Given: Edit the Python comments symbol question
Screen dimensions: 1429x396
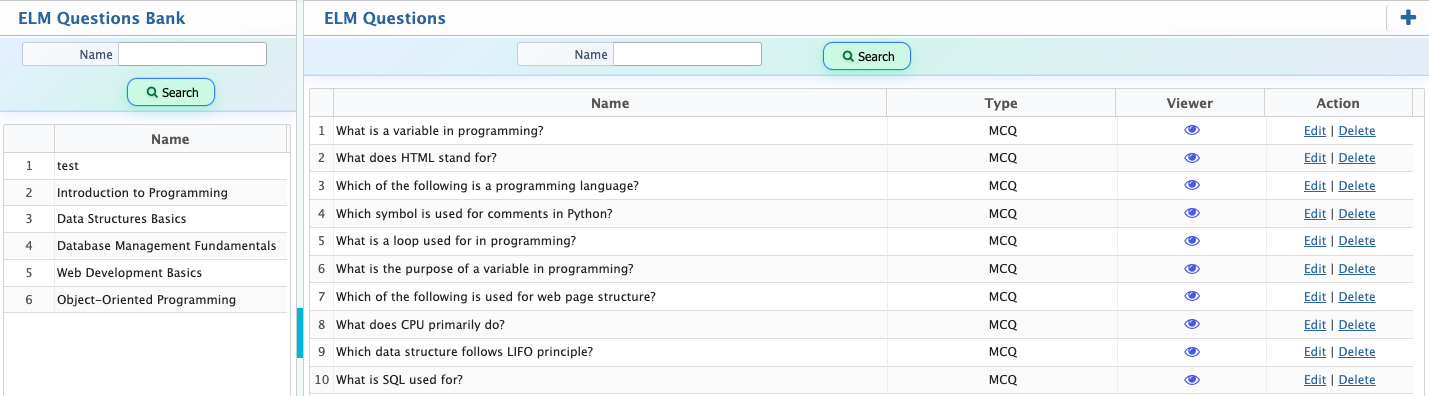Looking at the screenshot, I should point(1315,214).
